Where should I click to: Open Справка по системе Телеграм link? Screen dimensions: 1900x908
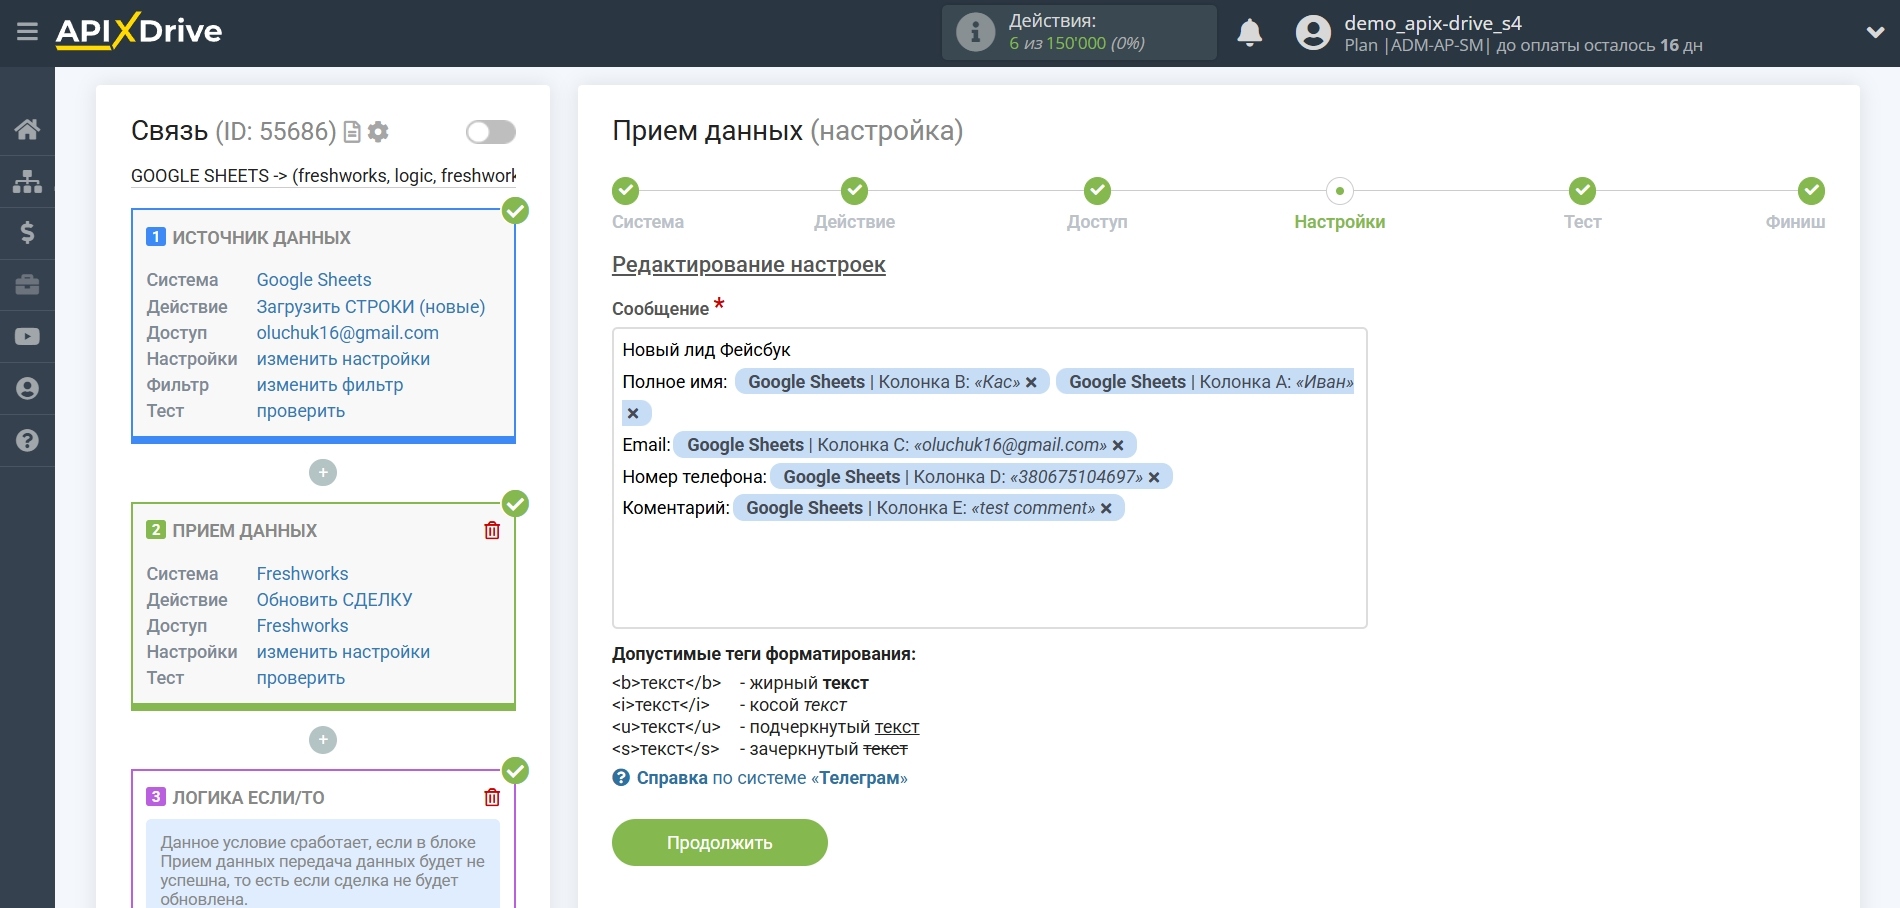pyautogui.click(x=771, y=778)
